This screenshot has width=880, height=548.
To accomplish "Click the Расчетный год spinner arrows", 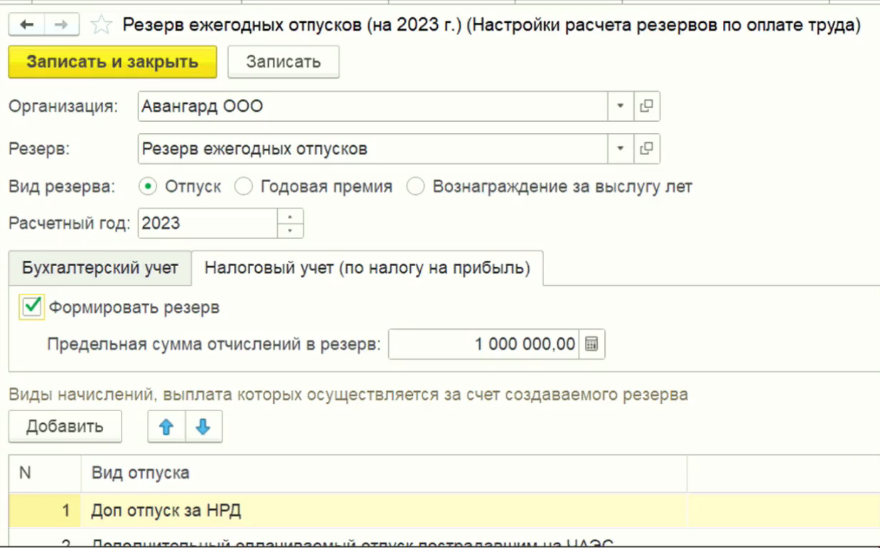I will [x=290, y=223].
